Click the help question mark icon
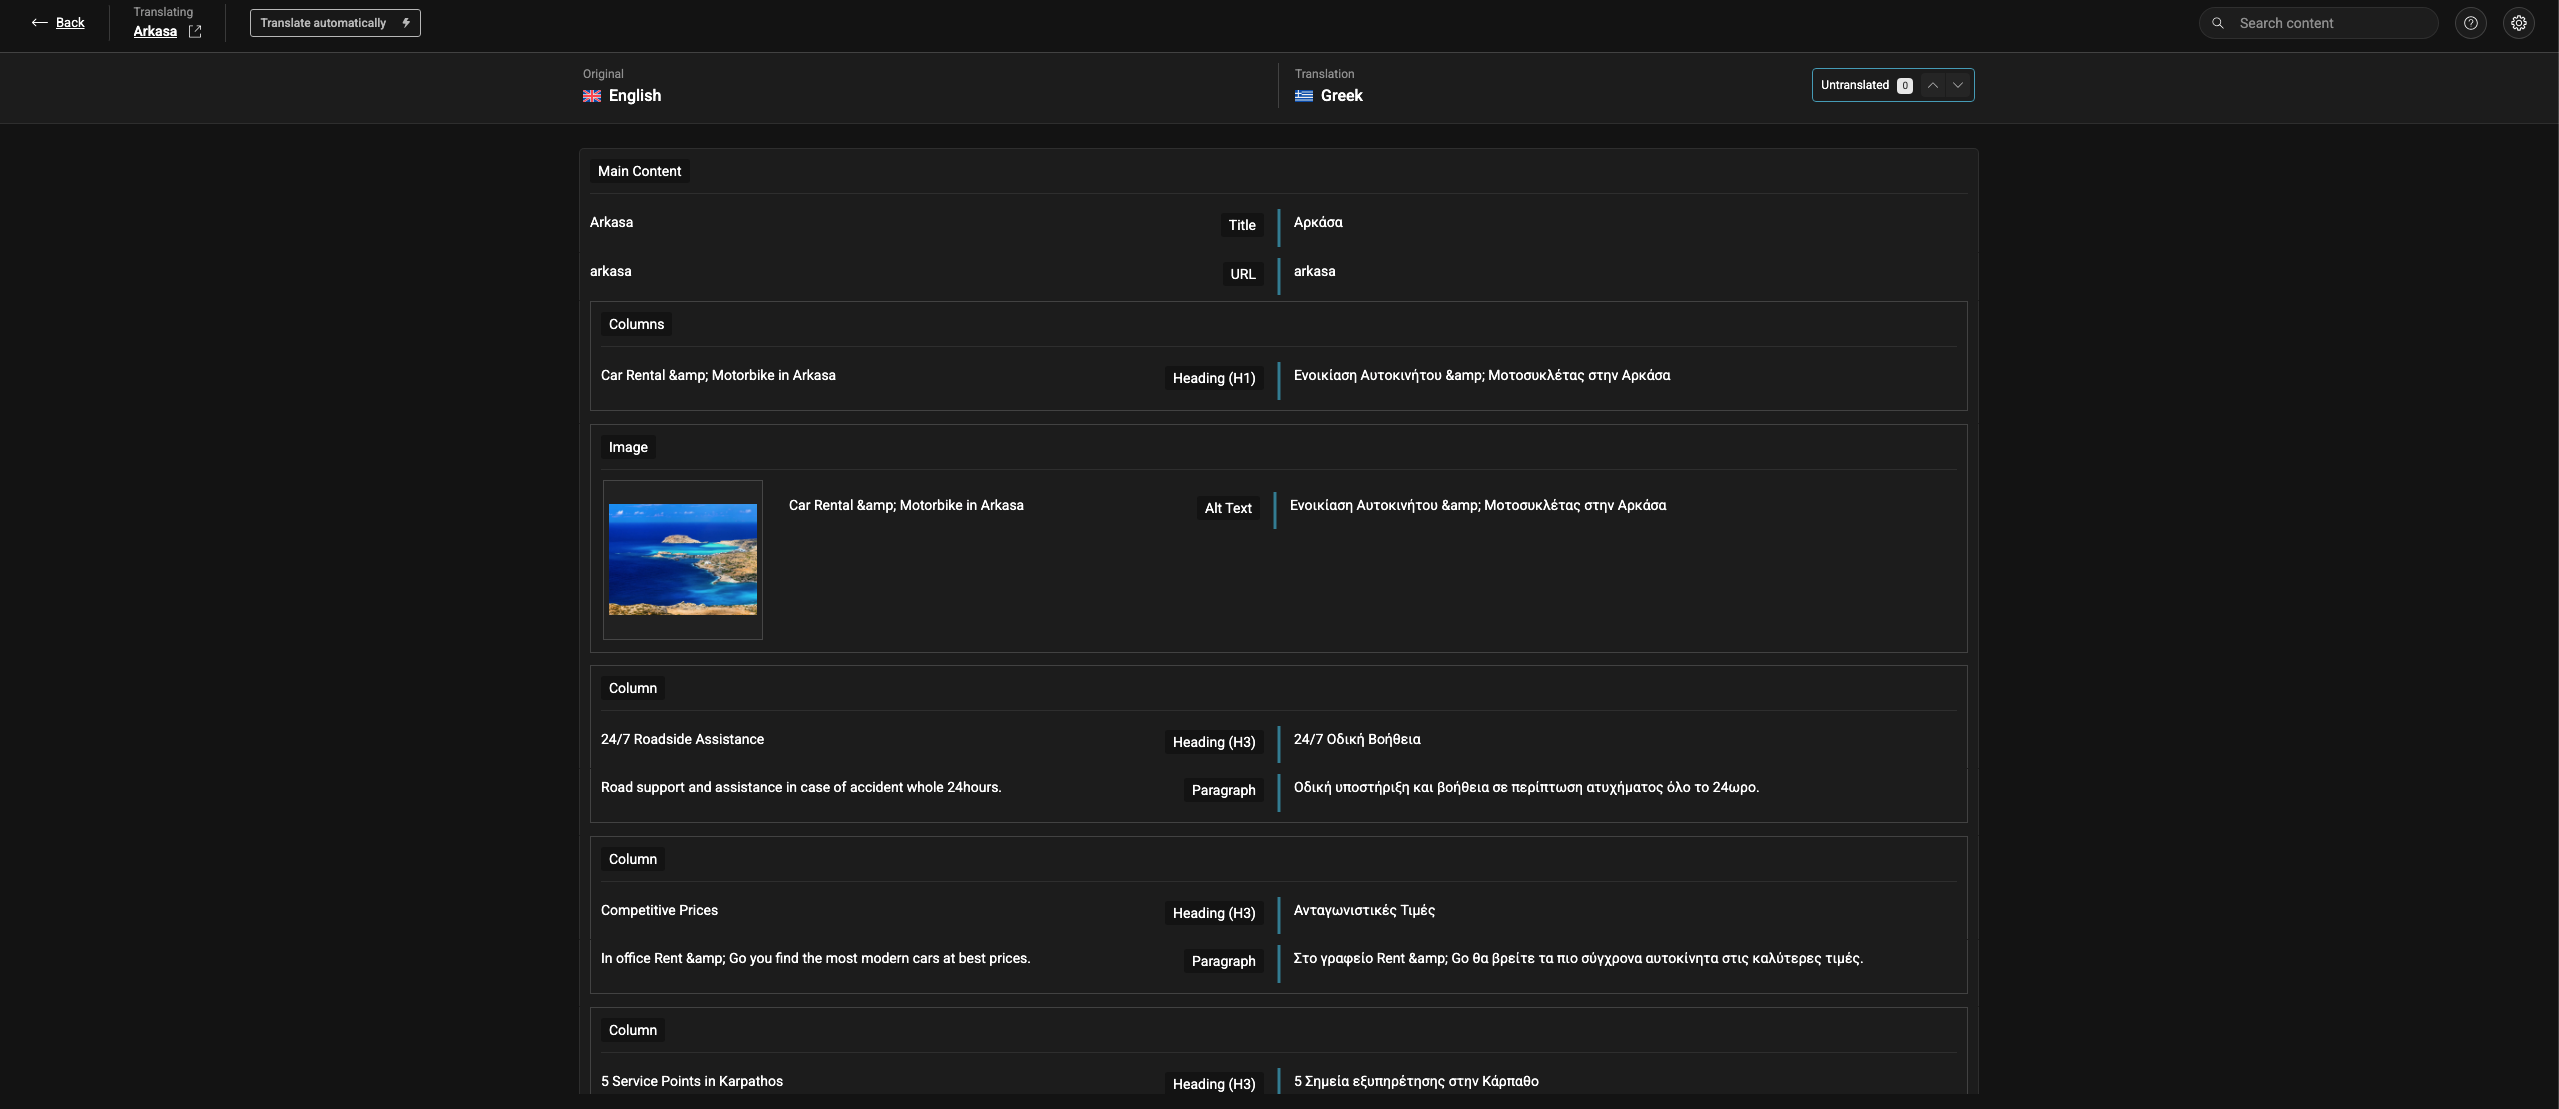The image size is (2559, 1109). point(2470,23)
